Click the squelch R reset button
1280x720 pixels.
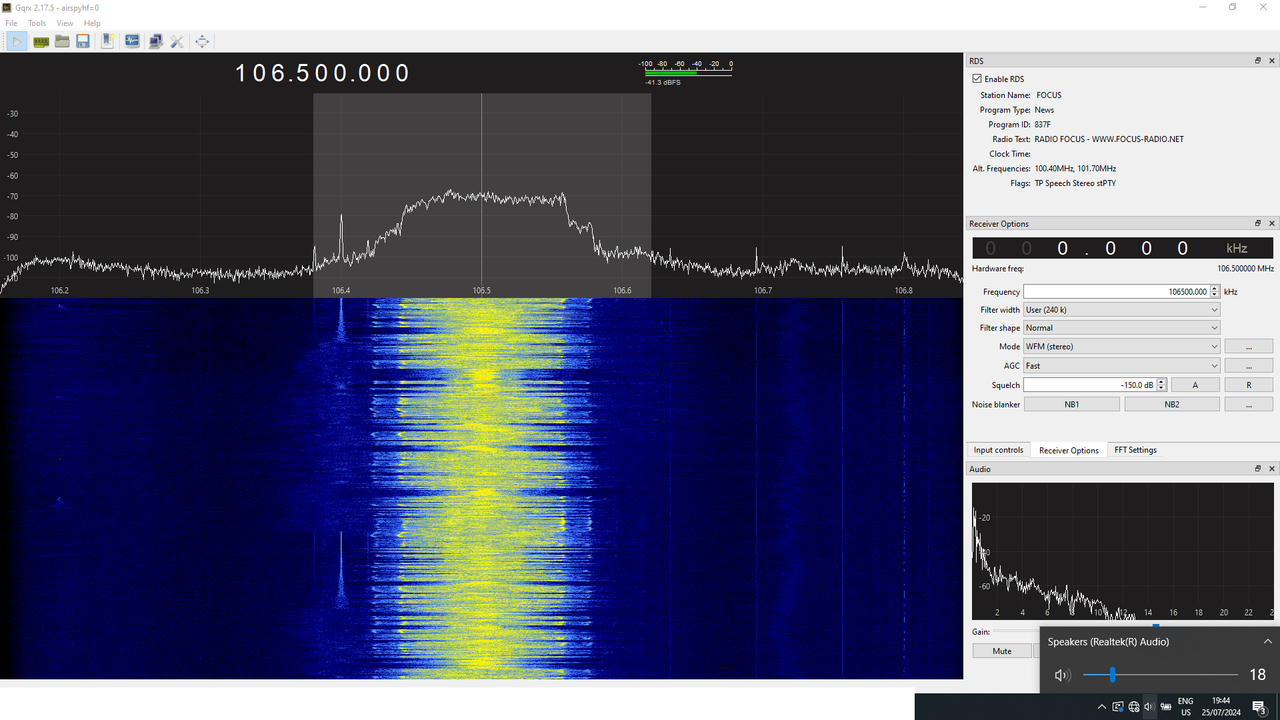pyautogui.click(x=1249, y=385)
